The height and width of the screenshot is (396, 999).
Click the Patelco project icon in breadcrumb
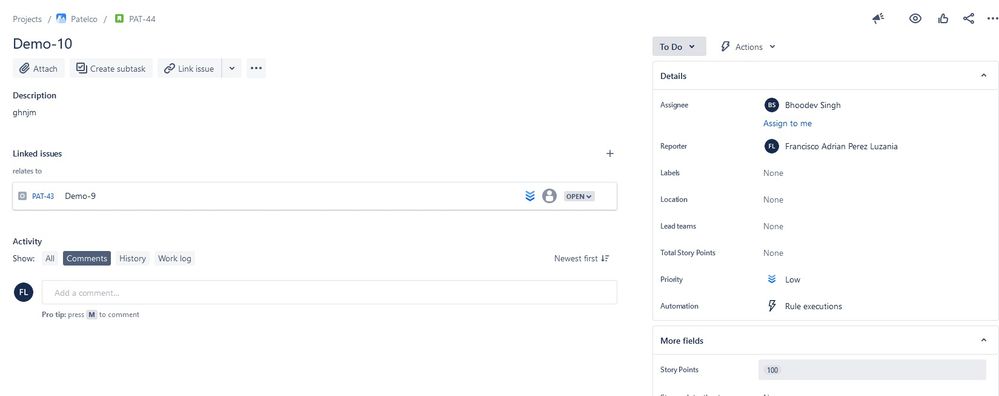[61, 19]
